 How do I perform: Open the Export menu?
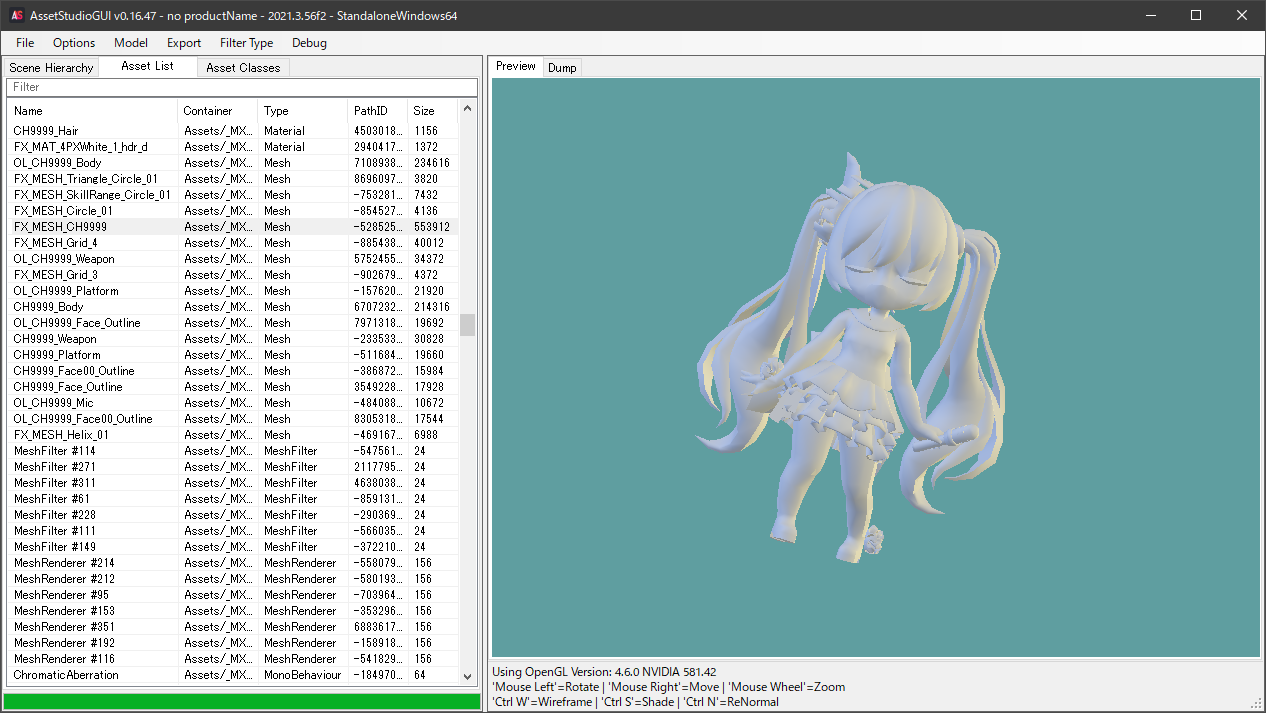tap(184, 43)
